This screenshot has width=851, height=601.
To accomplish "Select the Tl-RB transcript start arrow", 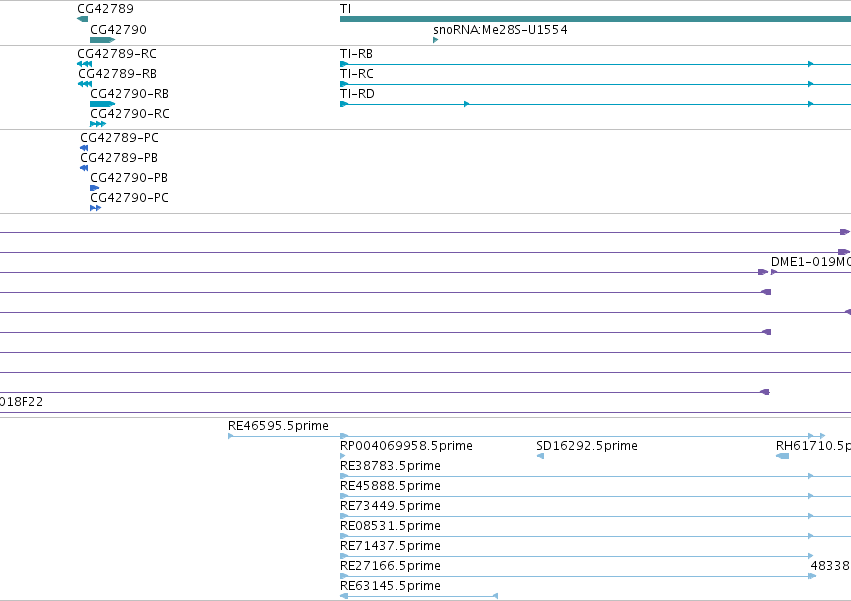I will (344, 64).
